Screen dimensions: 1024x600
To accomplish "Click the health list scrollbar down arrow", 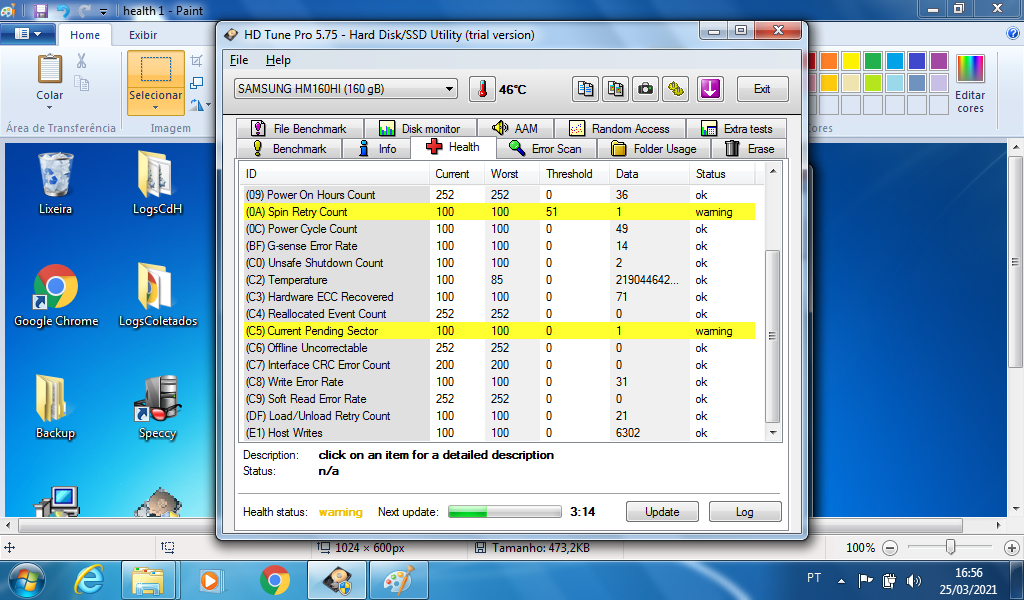I will 773,433.
